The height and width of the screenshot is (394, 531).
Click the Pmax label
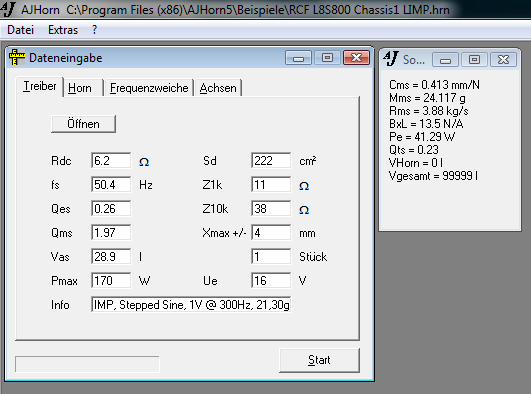pos(64,281)
